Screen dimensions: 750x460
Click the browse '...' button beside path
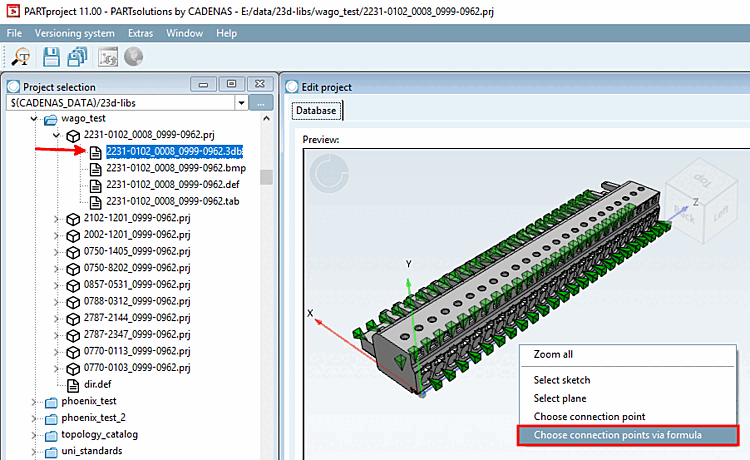point(261,103)
